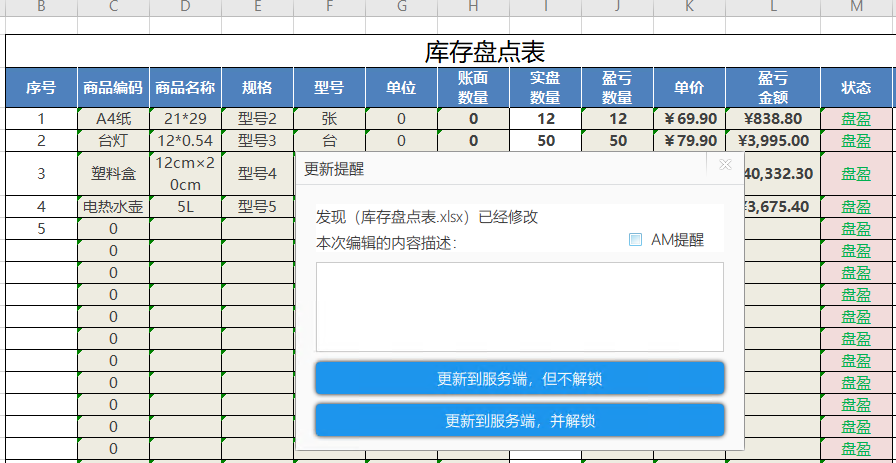Open the 盘盈 link in row 1

tap(856, 119)
